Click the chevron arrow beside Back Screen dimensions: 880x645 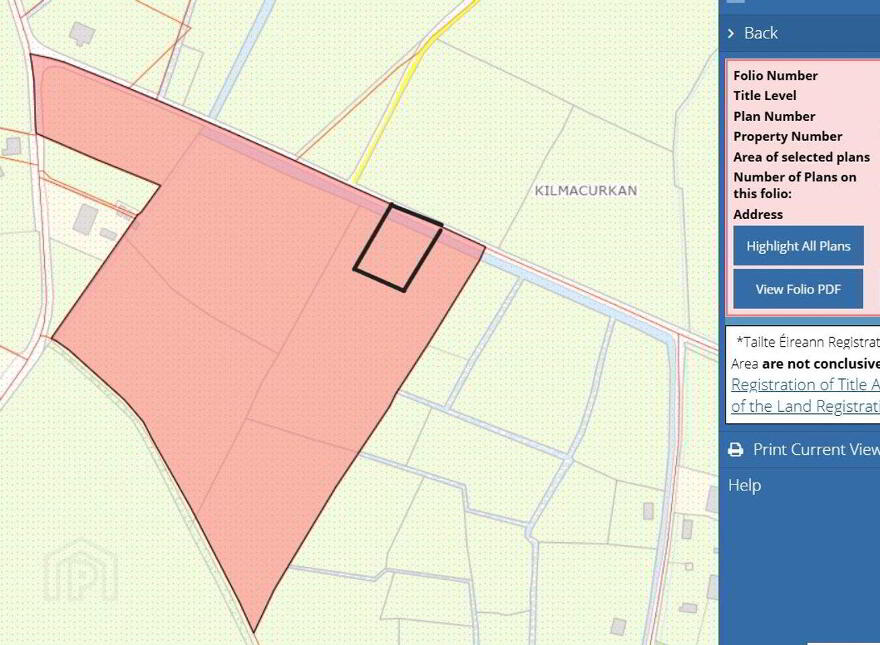(731, 34)
